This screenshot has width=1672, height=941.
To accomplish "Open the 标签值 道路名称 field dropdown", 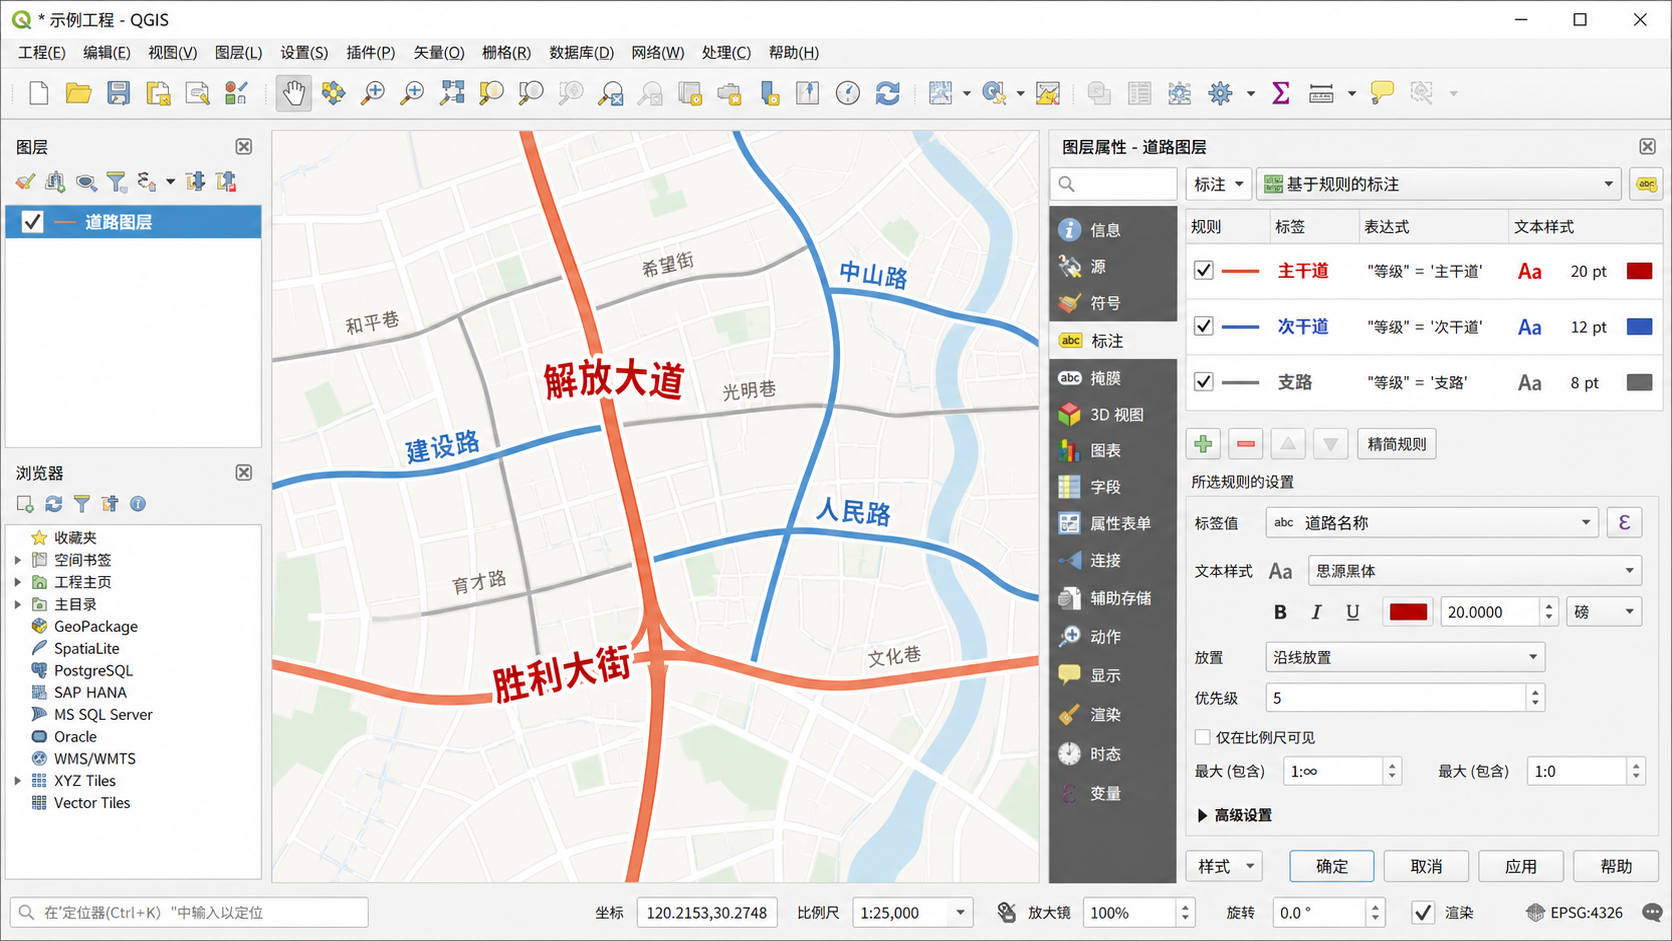I will (1432, 523).
